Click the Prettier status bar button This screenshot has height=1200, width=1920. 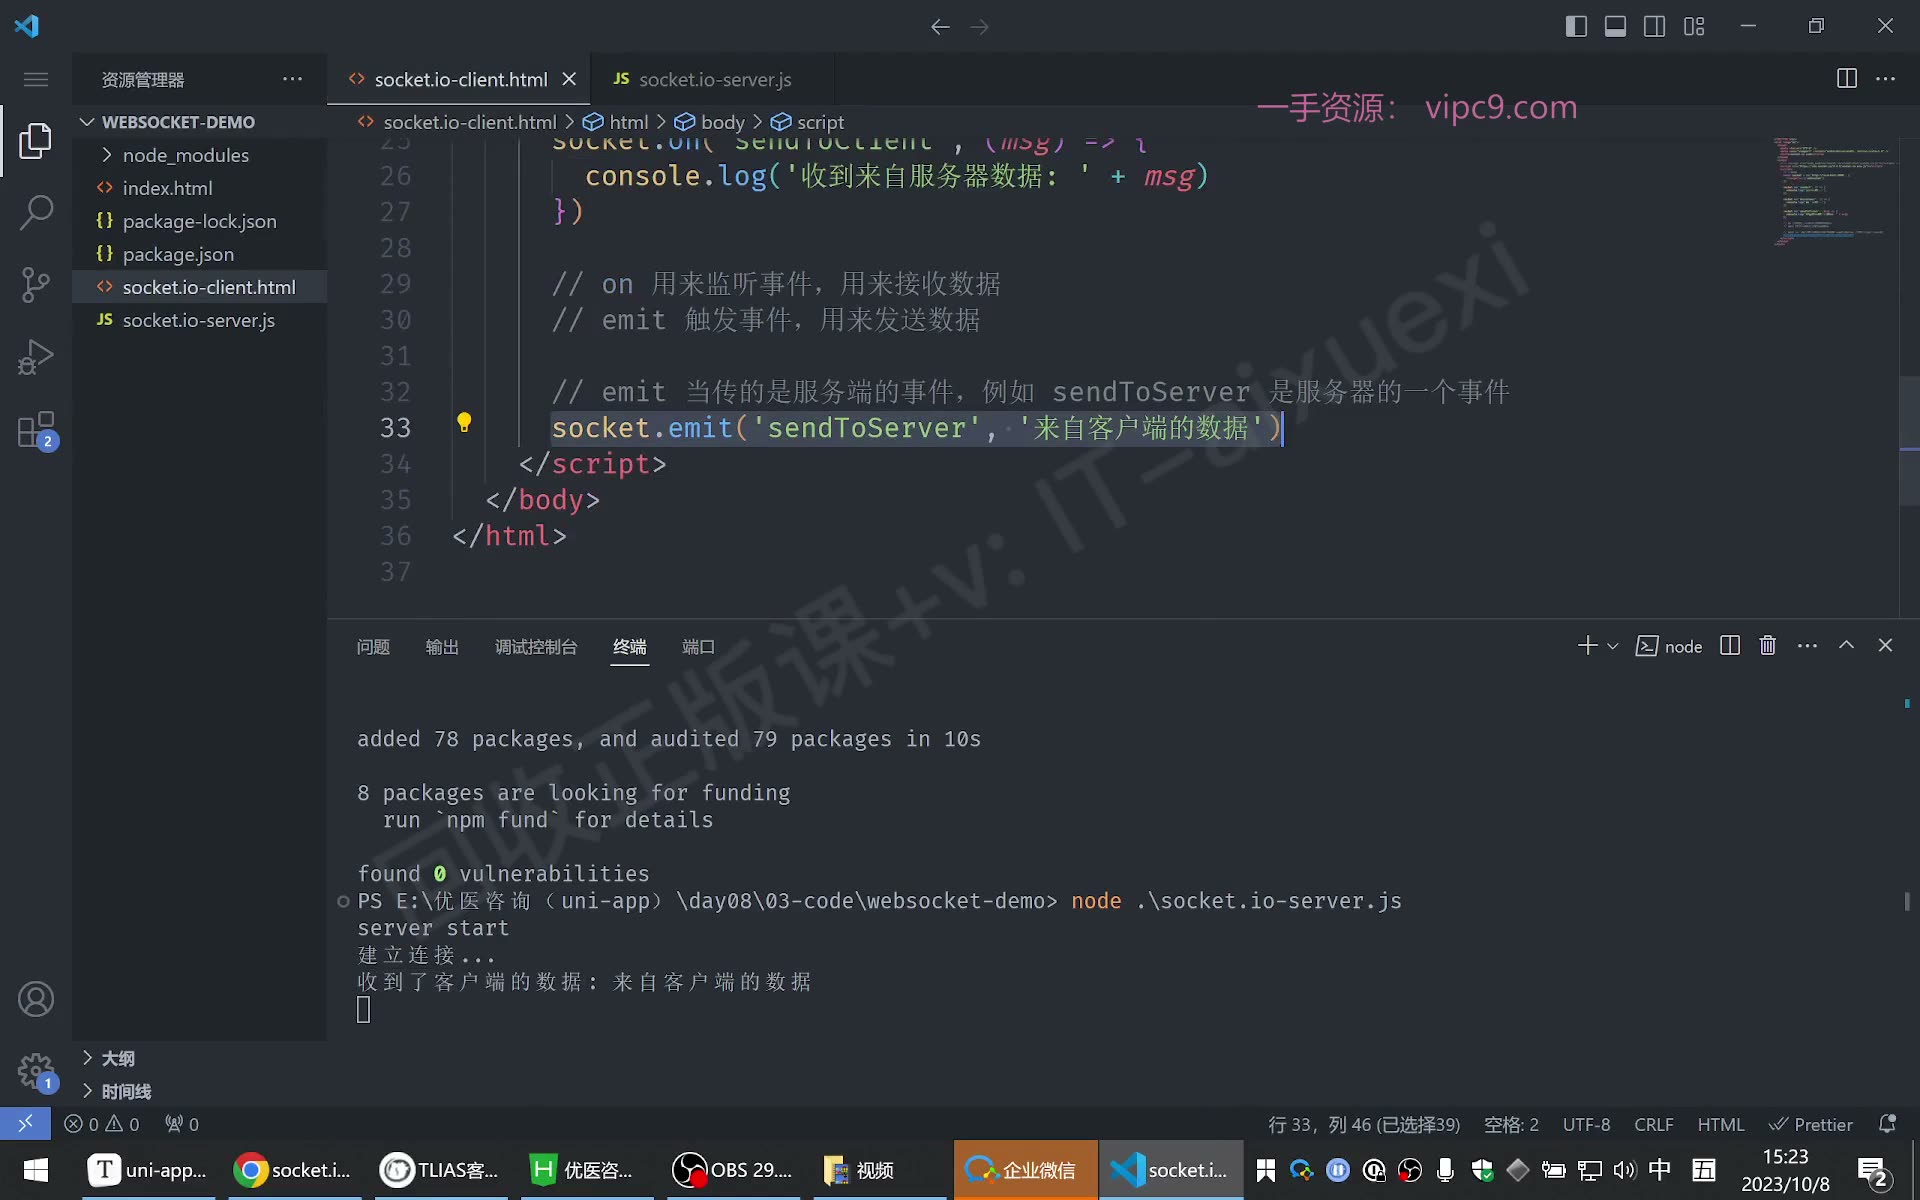pyautogui.click(x=1811, y=1124)
